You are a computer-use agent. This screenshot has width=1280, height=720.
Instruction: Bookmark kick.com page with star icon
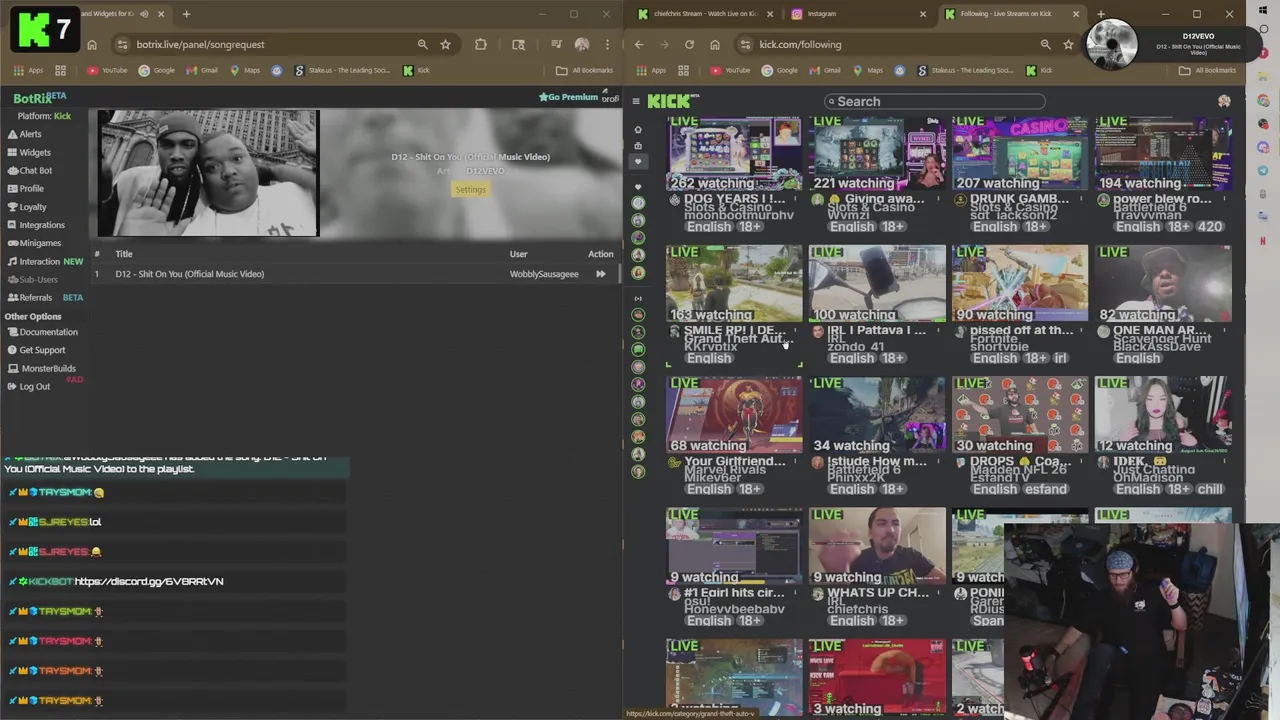pos(1068,44)
